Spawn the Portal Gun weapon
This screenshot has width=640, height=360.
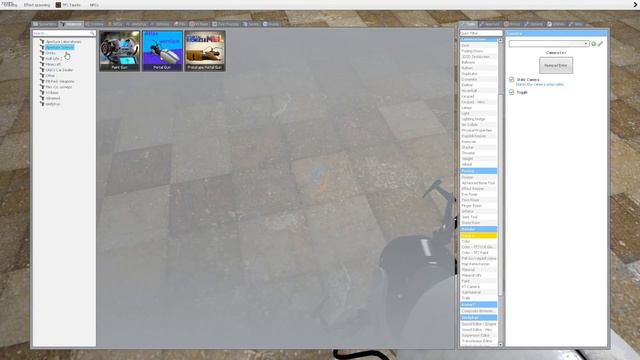[x=162, y=51]
